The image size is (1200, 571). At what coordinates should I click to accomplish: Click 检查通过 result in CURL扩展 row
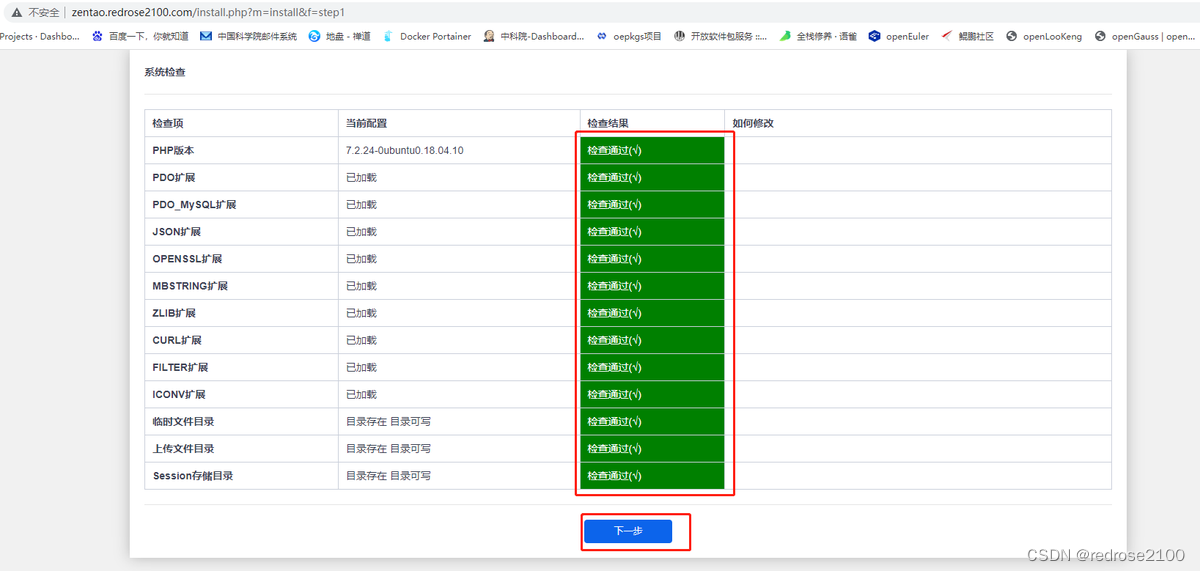click(x=652, y=340)
